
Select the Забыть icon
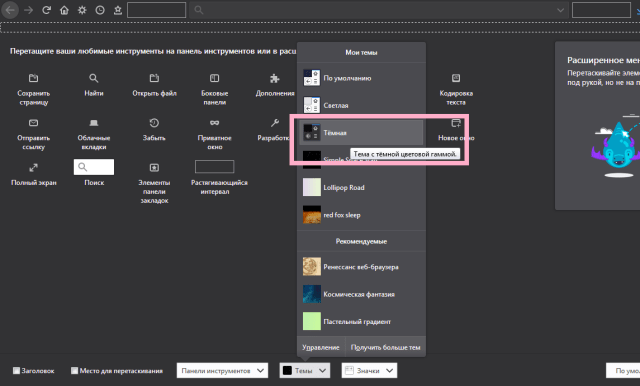(154, 122)
